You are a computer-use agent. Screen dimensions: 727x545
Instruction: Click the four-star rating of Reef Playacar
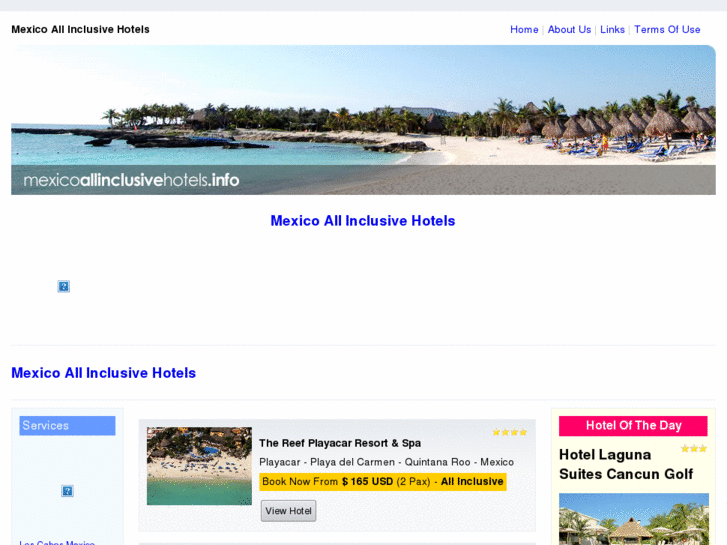510,432
